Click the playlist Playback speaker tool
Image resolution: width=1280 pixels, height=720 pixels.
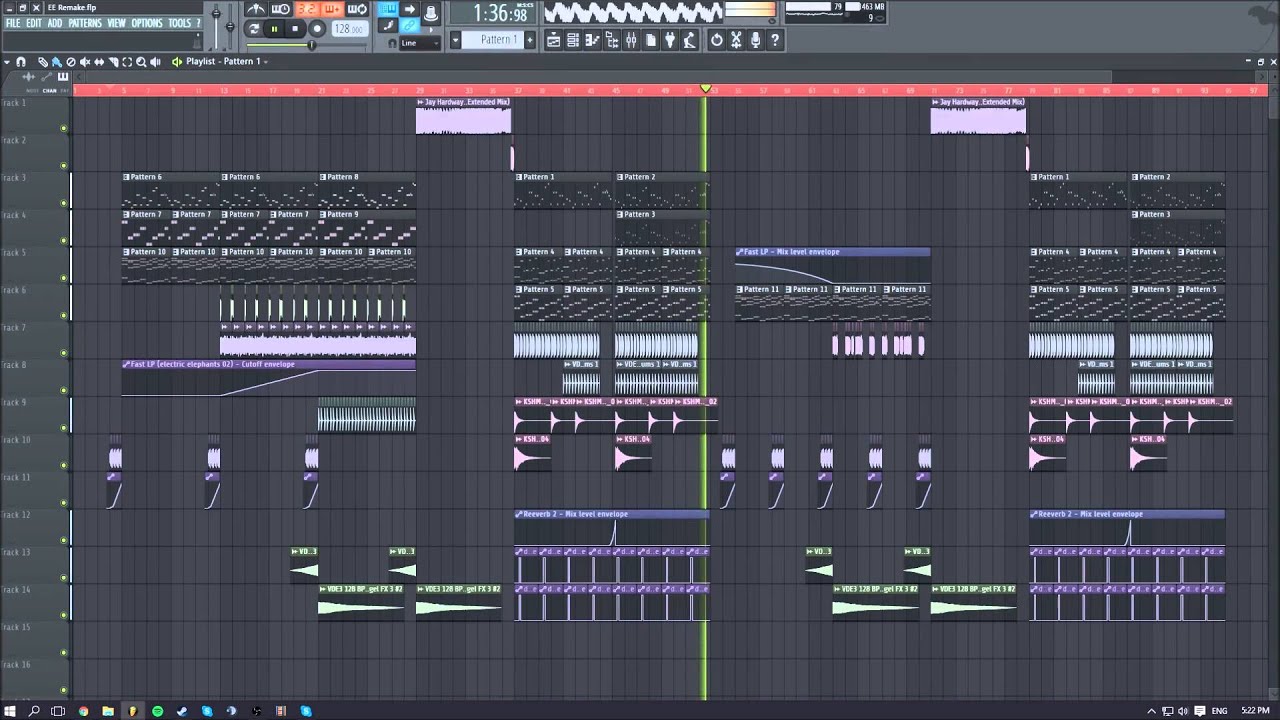pyautogui.click(x=155, y=62)
